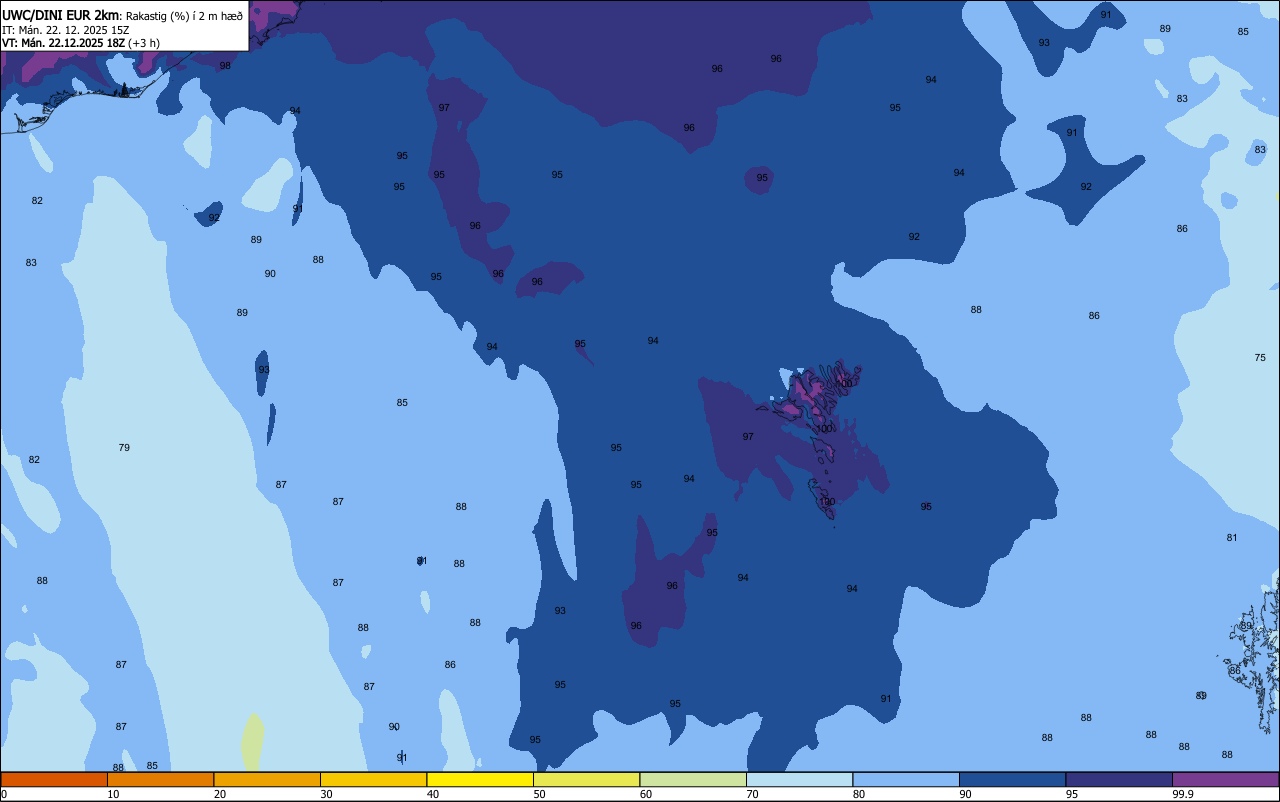Click the medium blue 90–95 legend swatch

point(1012,779)
